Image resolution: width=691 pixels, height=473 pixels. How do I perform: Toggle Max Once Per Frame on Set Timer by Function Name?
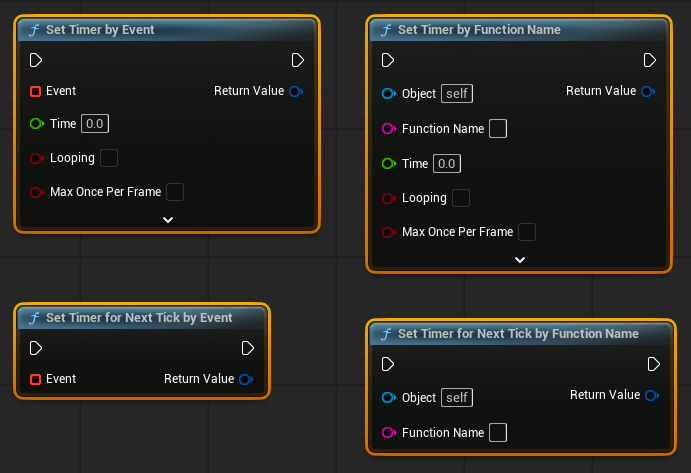(x=527, y=232)
